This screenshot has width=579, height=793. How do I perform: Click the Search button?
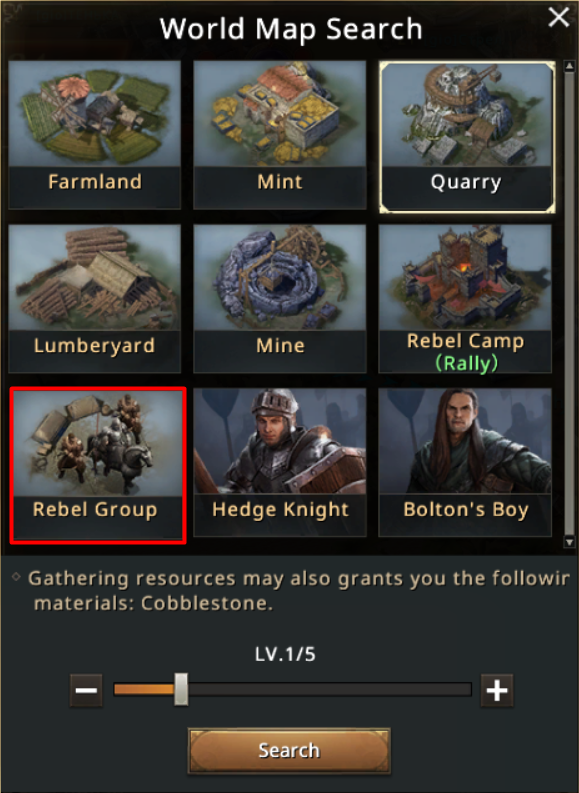click(289, 751)
